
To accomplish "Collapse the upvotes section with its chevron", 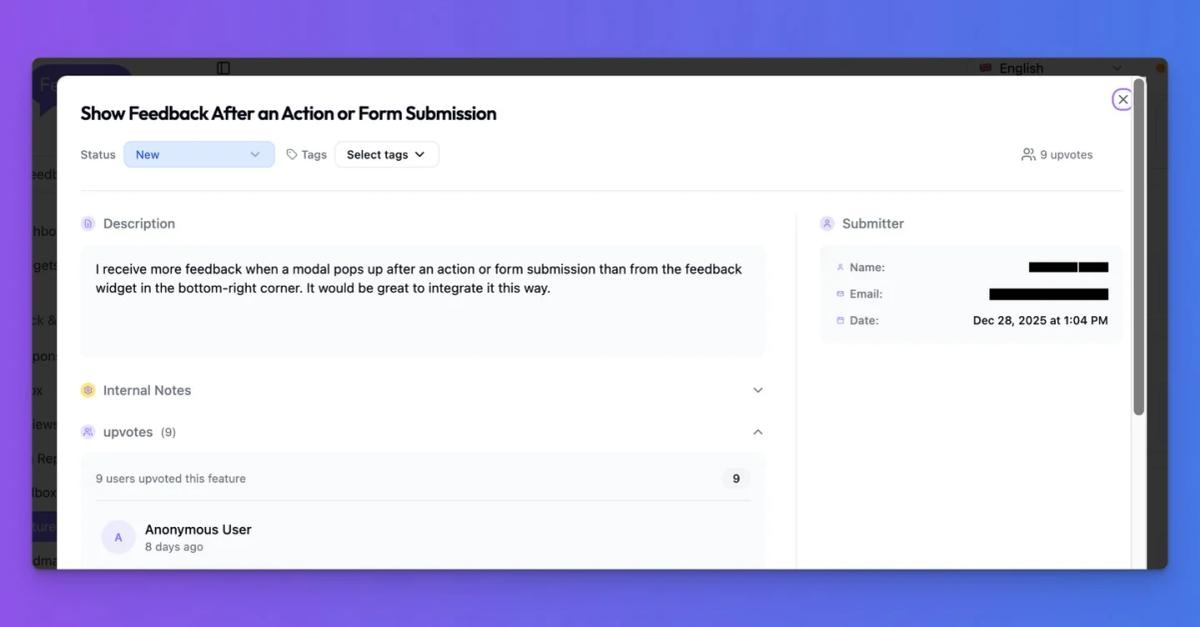I will [757, 431].
